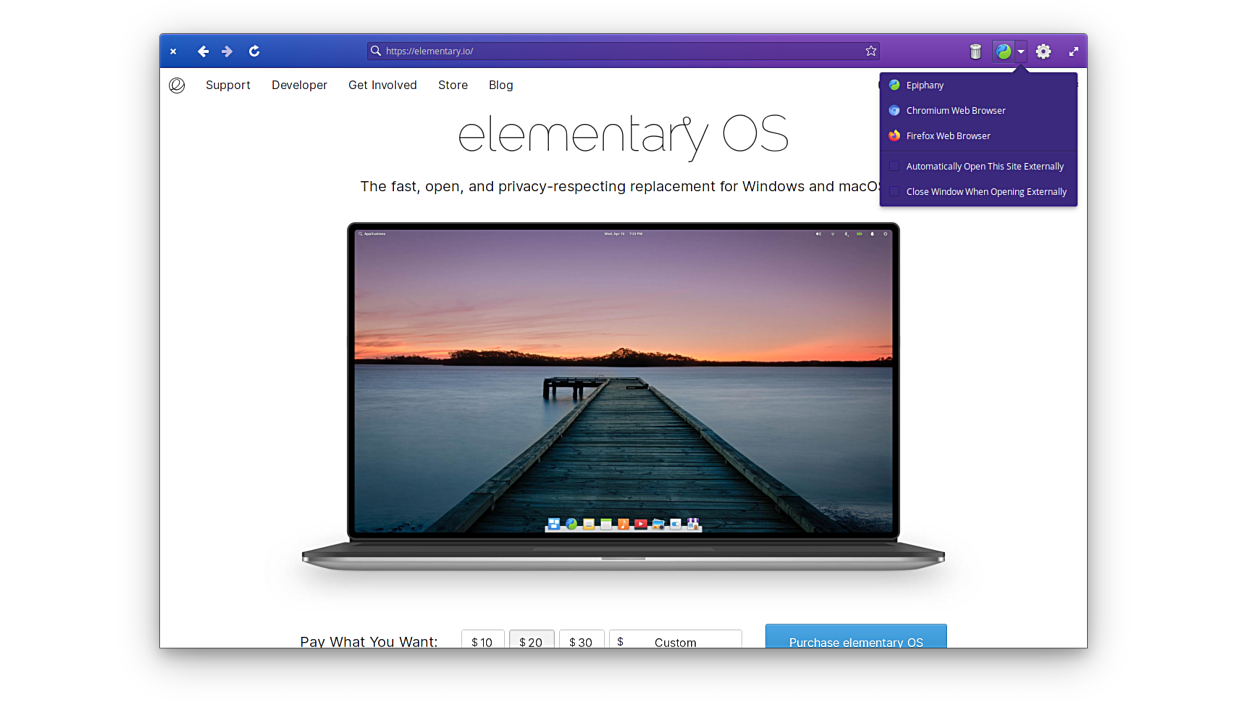Viewport: 1248px width, 702px height.
Task: Bookmark this page with the star icon
Action: coord(871,51)
